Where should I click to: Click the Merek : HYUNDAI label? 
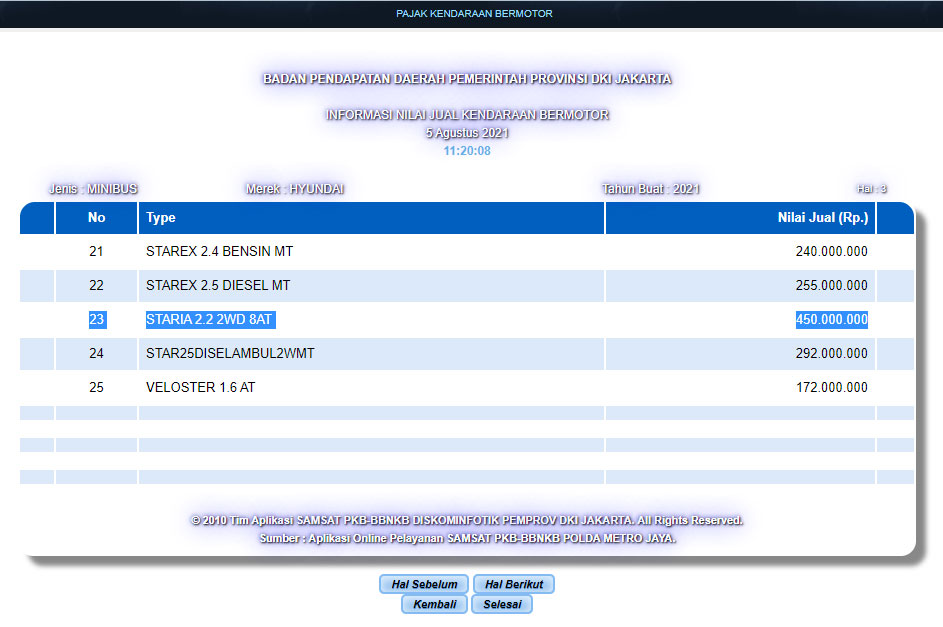click(x=295, y=189)
